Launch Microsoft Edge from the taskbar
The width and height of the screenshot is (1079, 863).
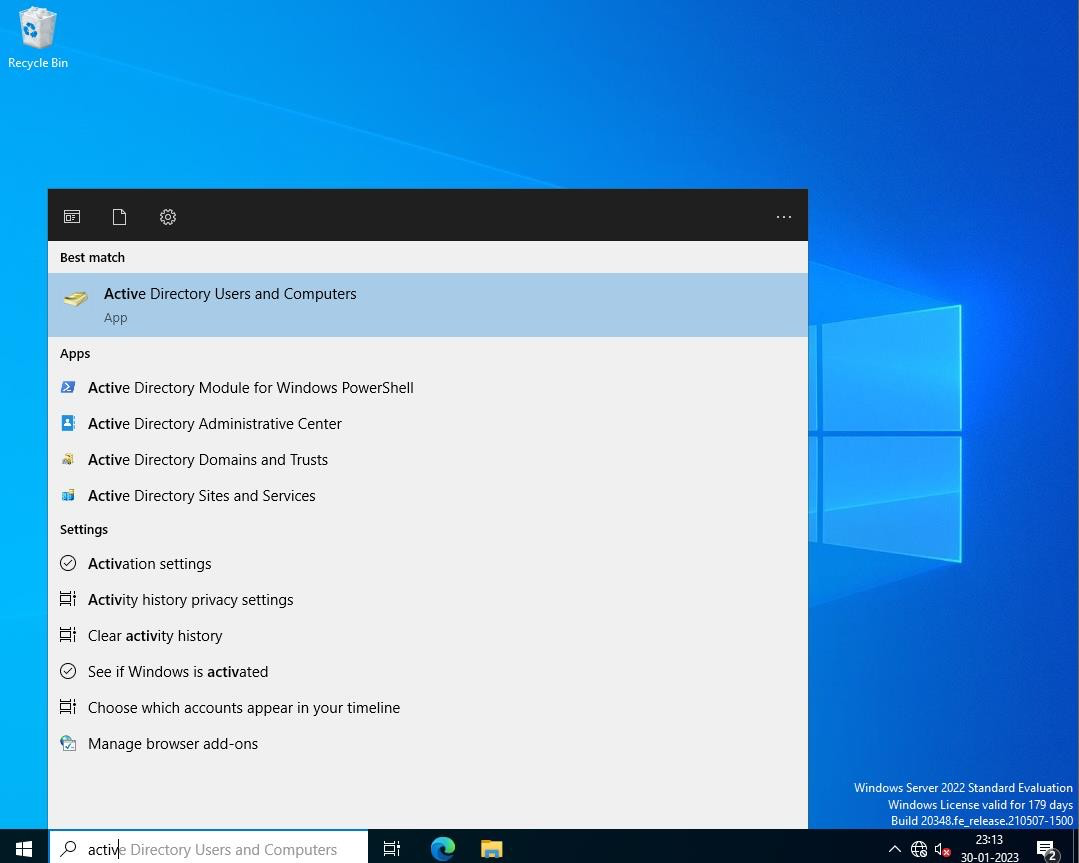442,849
